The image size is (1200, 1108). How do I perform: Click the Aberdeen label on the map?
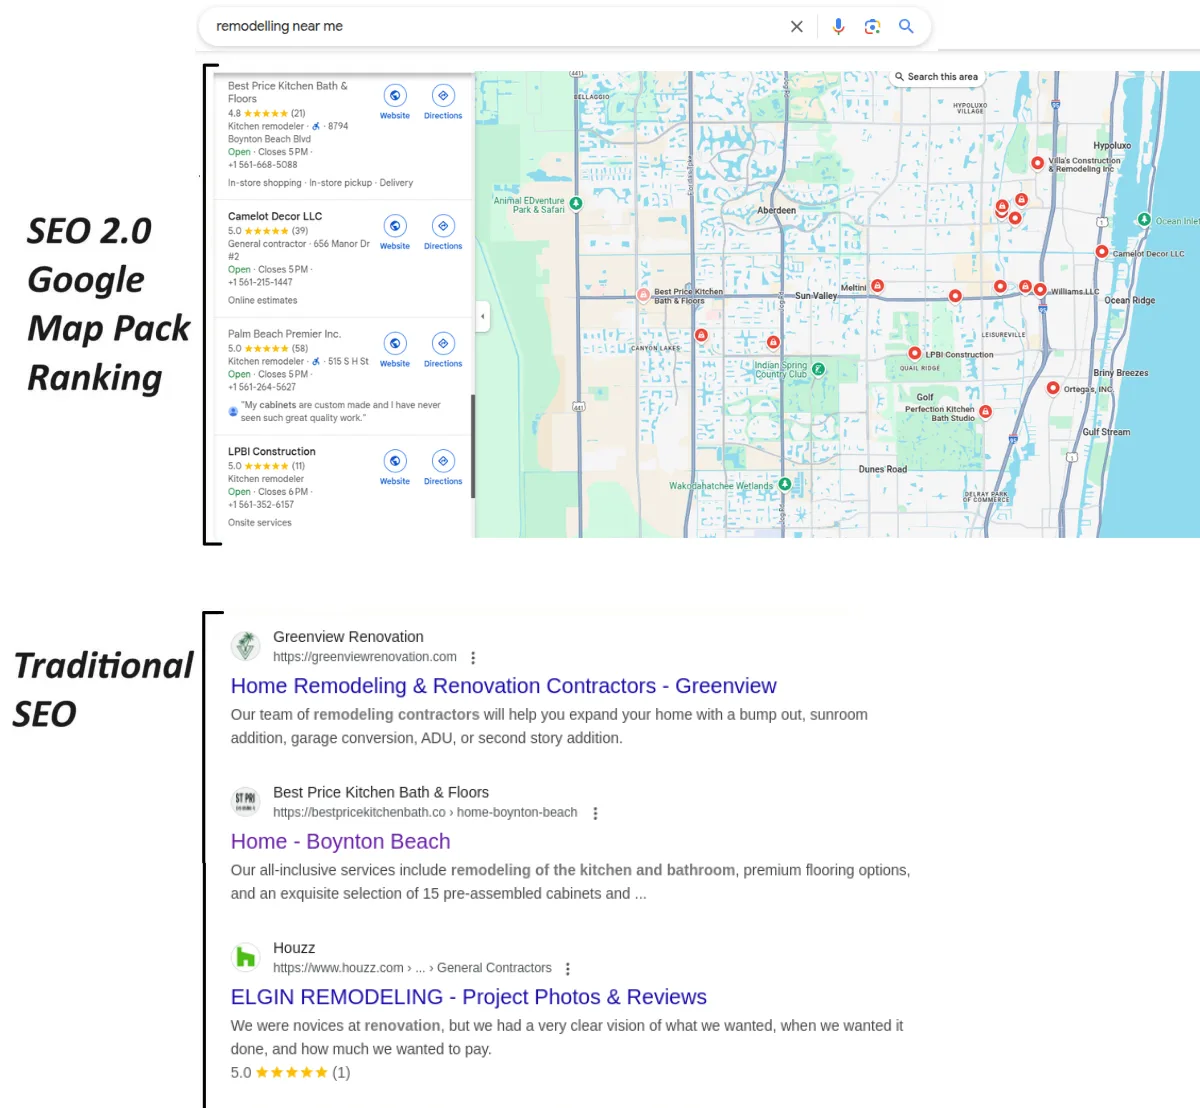(x=777, y=210)
